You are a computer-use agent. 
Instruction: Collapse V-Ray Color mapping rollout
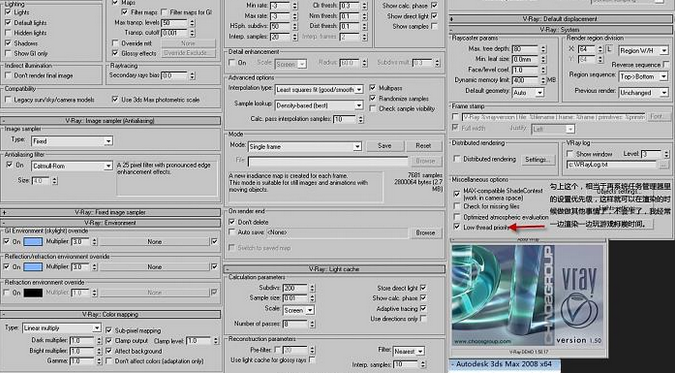pyautogui.click(x=111, y=314)
